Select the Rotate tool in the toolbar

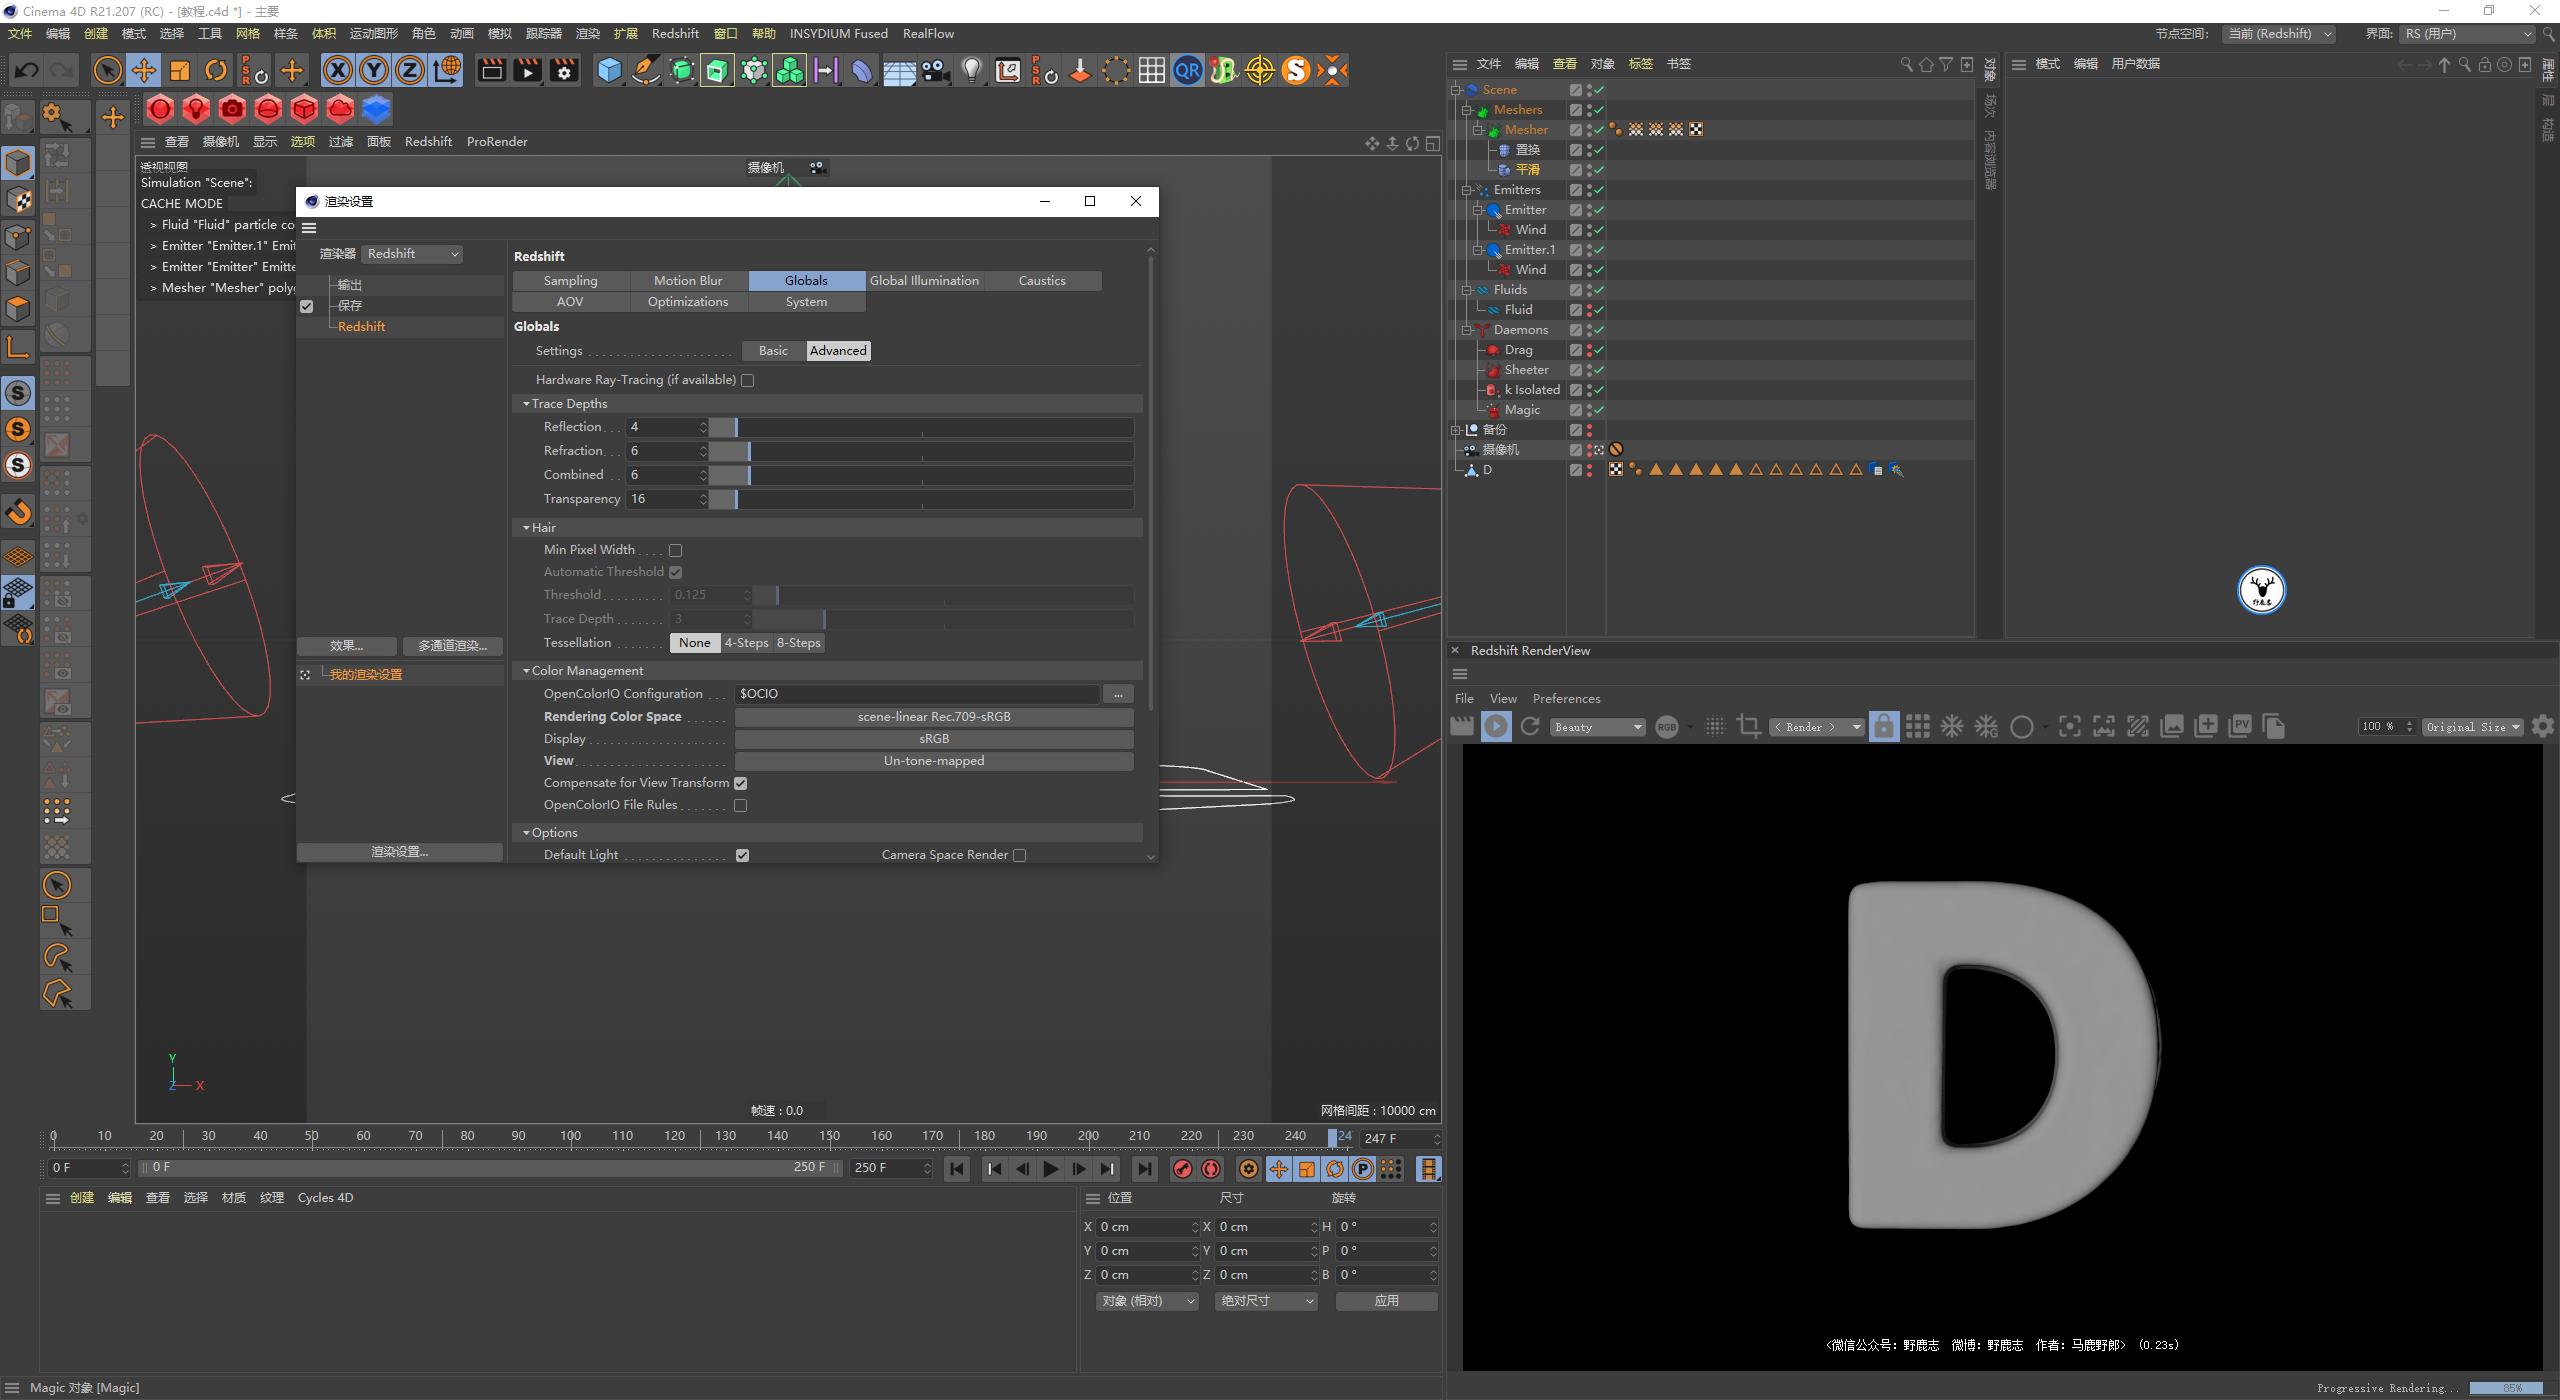tap(215, 70)
